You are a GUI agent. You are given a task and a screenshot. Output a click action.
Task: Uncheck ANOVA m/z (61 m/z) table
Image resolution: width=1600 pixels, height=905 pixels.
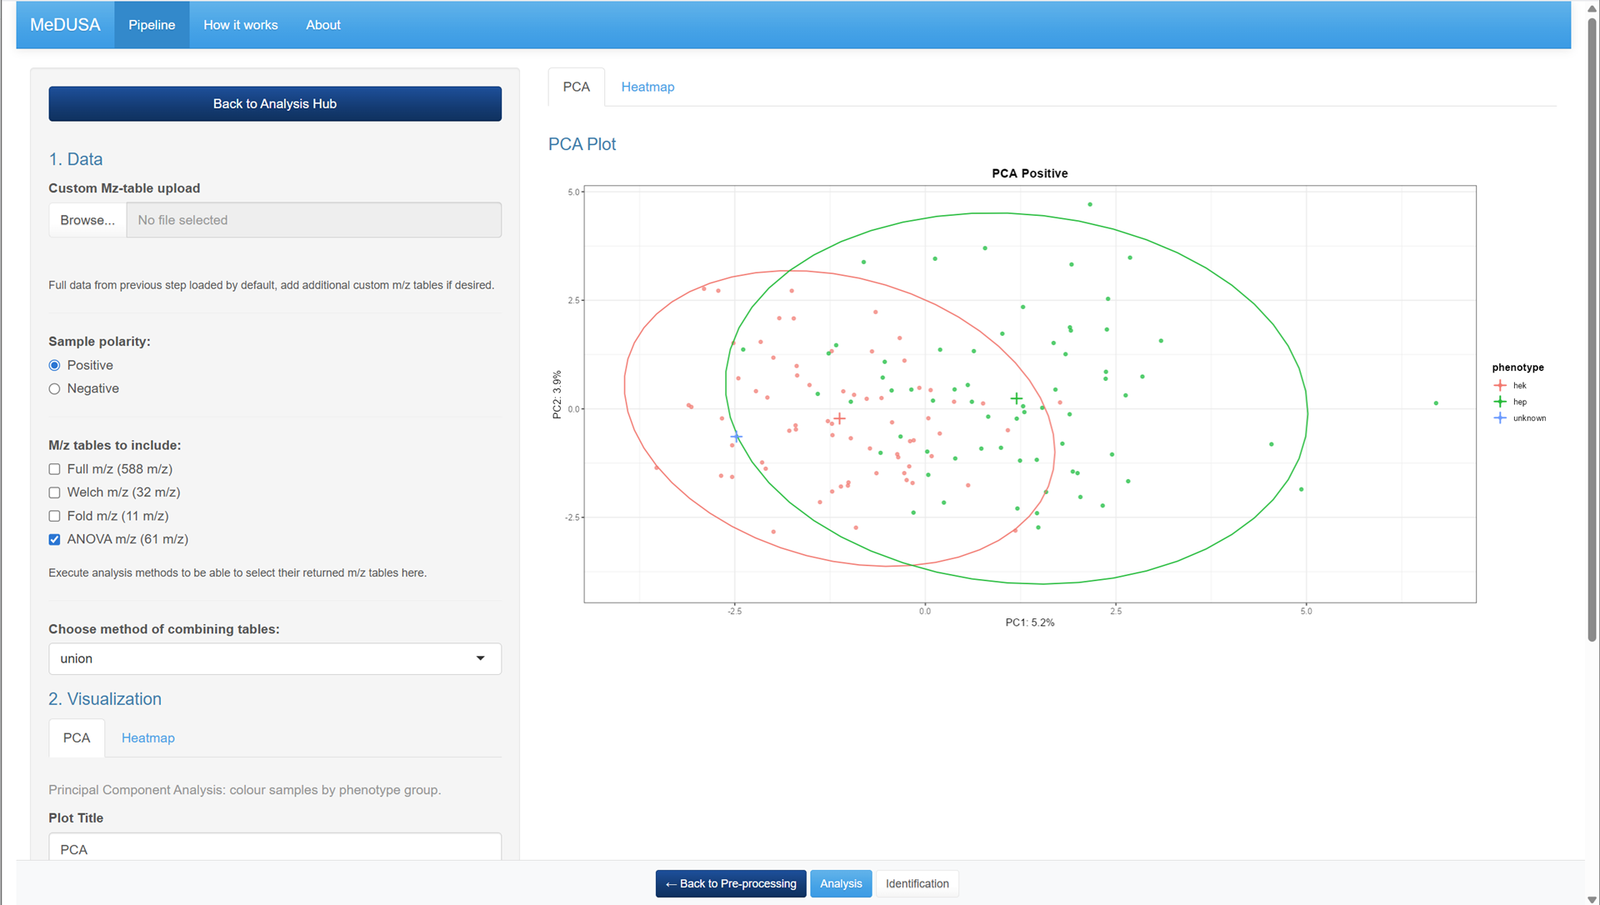coord(55,539)
